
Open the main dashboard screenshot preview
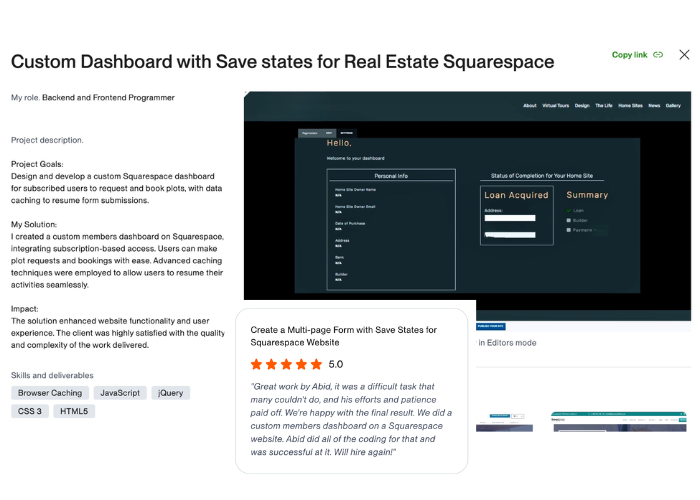pyautogui.click(x=467, y=205)
